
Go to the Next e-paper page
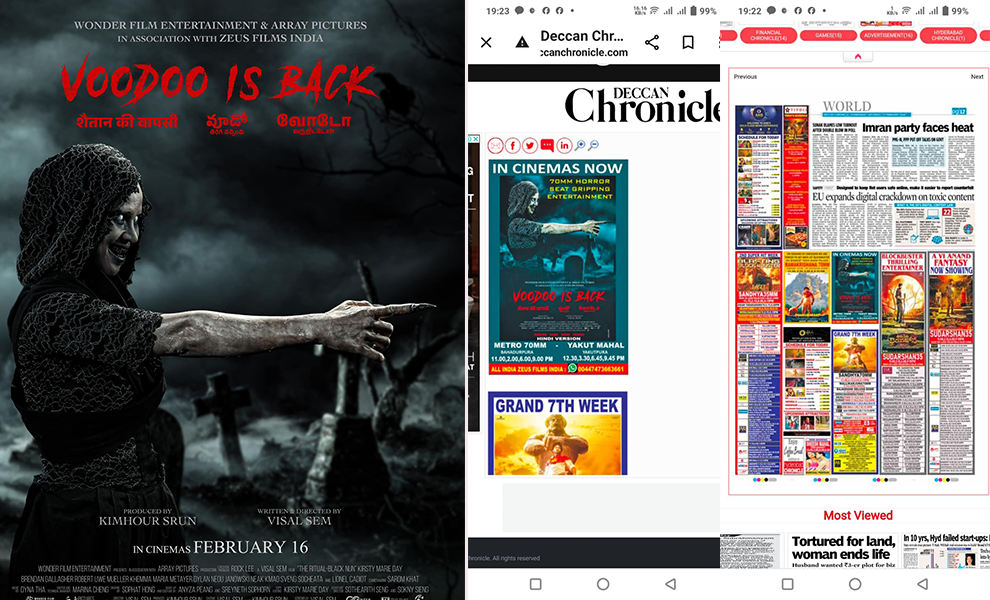click(976, 77)
